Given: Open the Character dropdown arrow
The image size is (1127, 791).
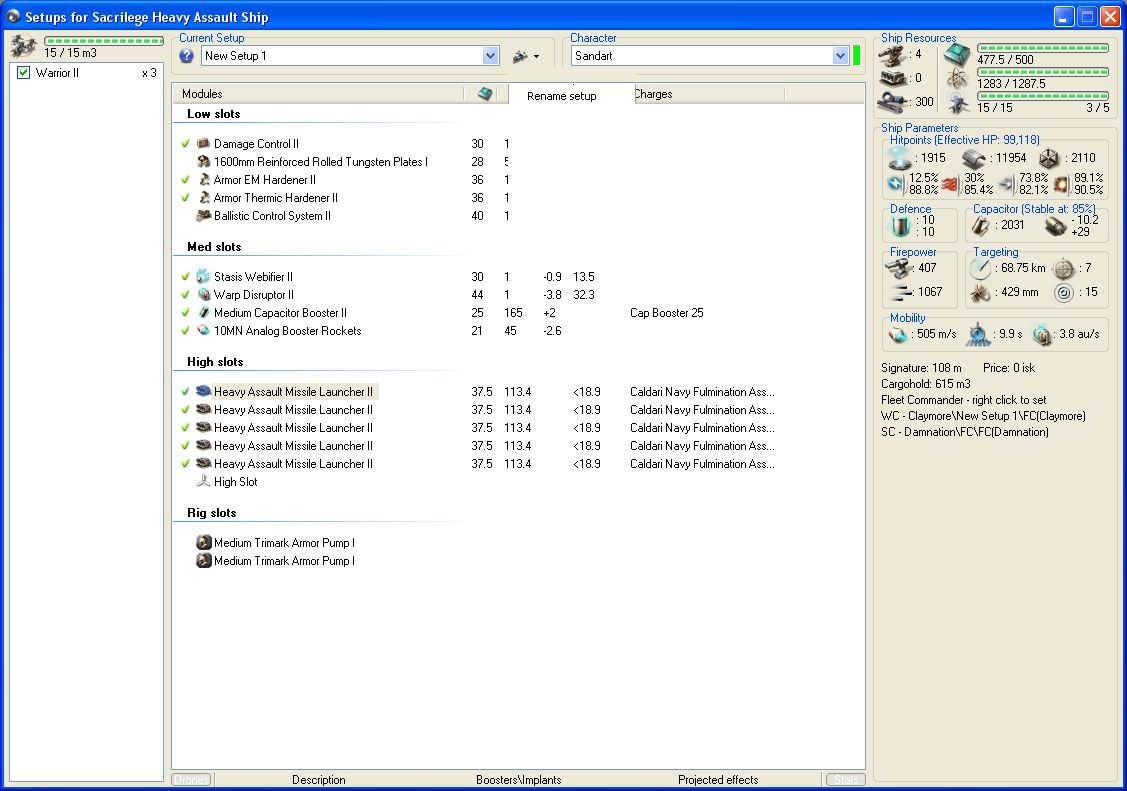Looking at the screenshot, I should [840, 55].
